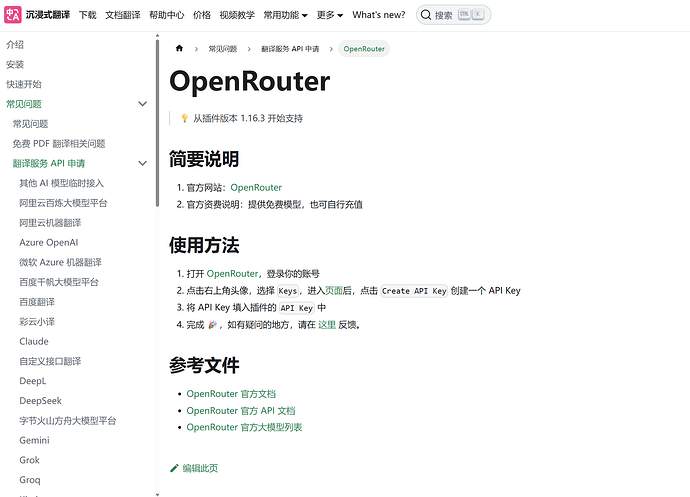Select 免费 PDF 翻译相关问题 in sidebar
The height and width of the screenshot is (497, 690).
coord(59,144)
